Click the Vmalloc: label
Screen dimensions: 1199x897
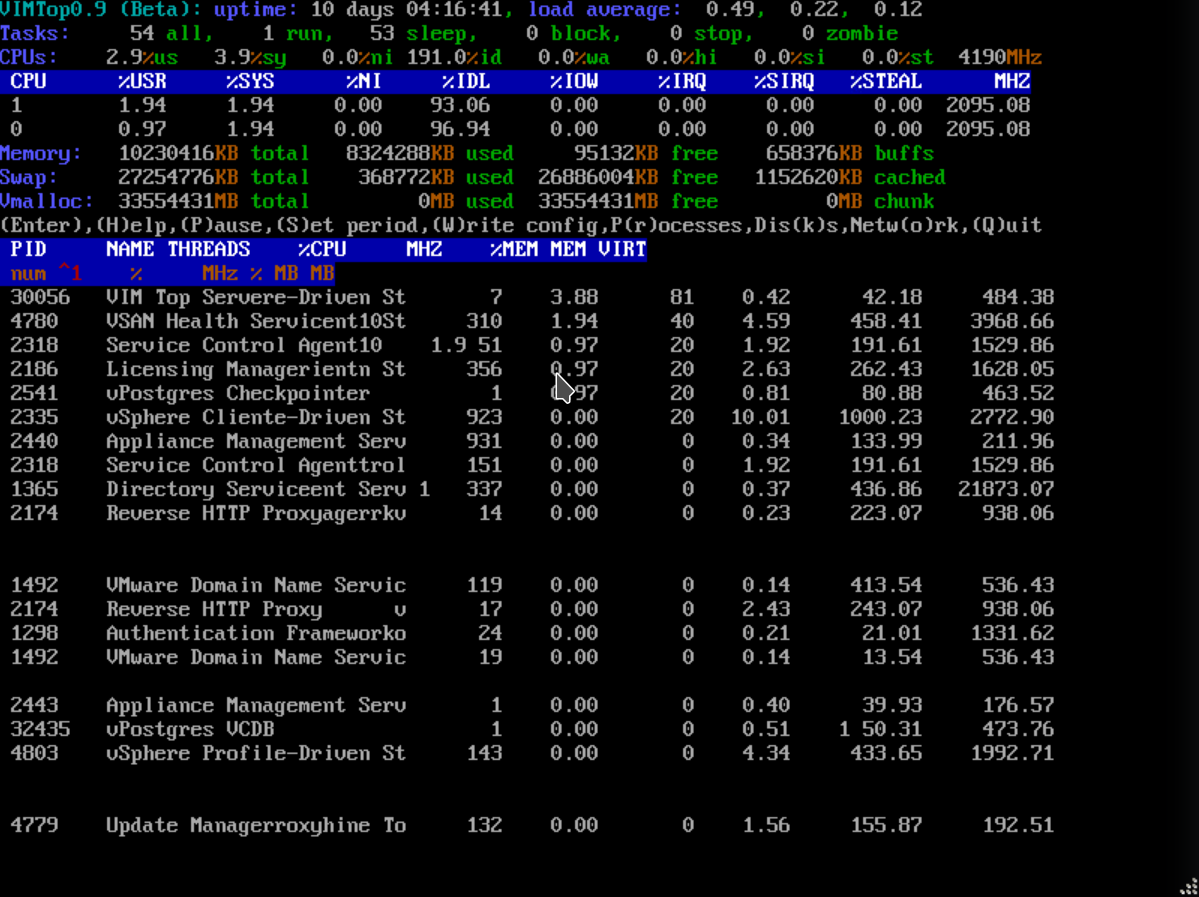47,201
